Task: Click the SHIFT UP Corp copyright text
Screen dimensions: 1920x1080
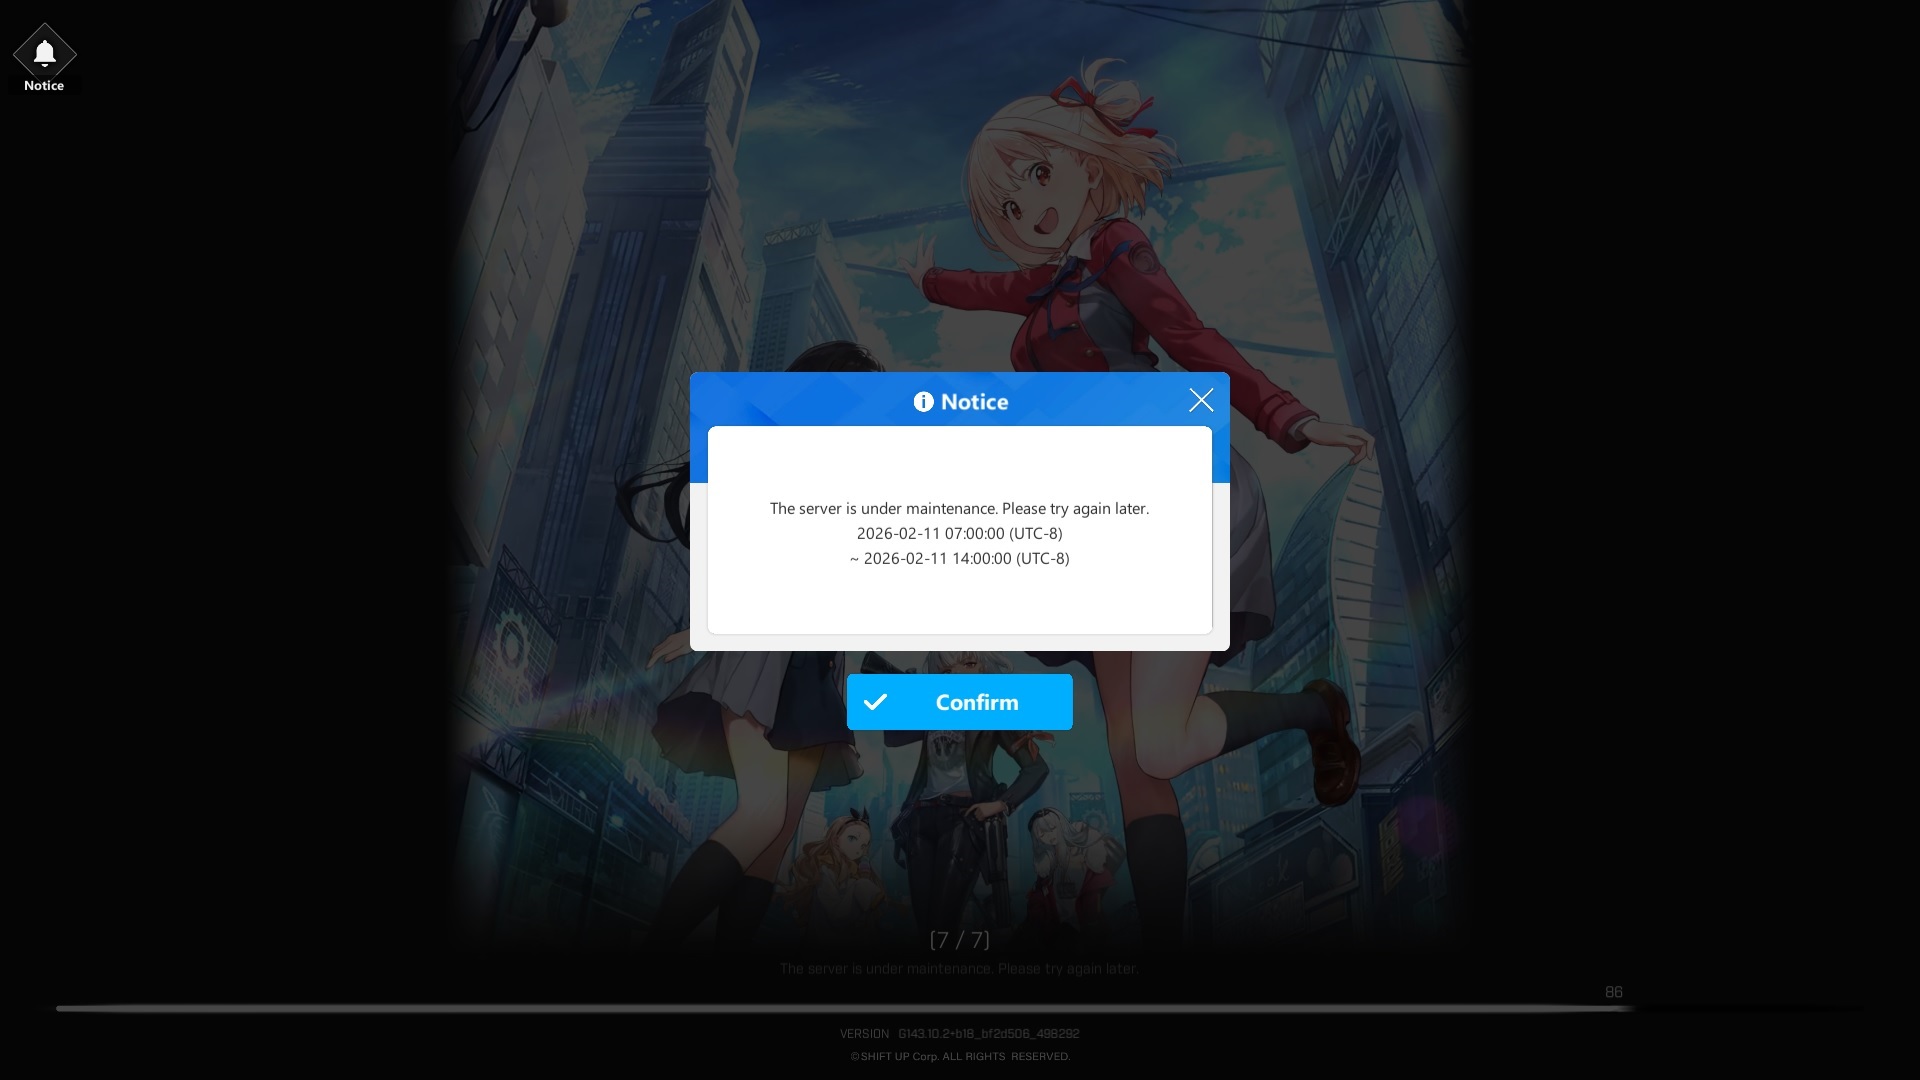Action: coord(959,1056)
